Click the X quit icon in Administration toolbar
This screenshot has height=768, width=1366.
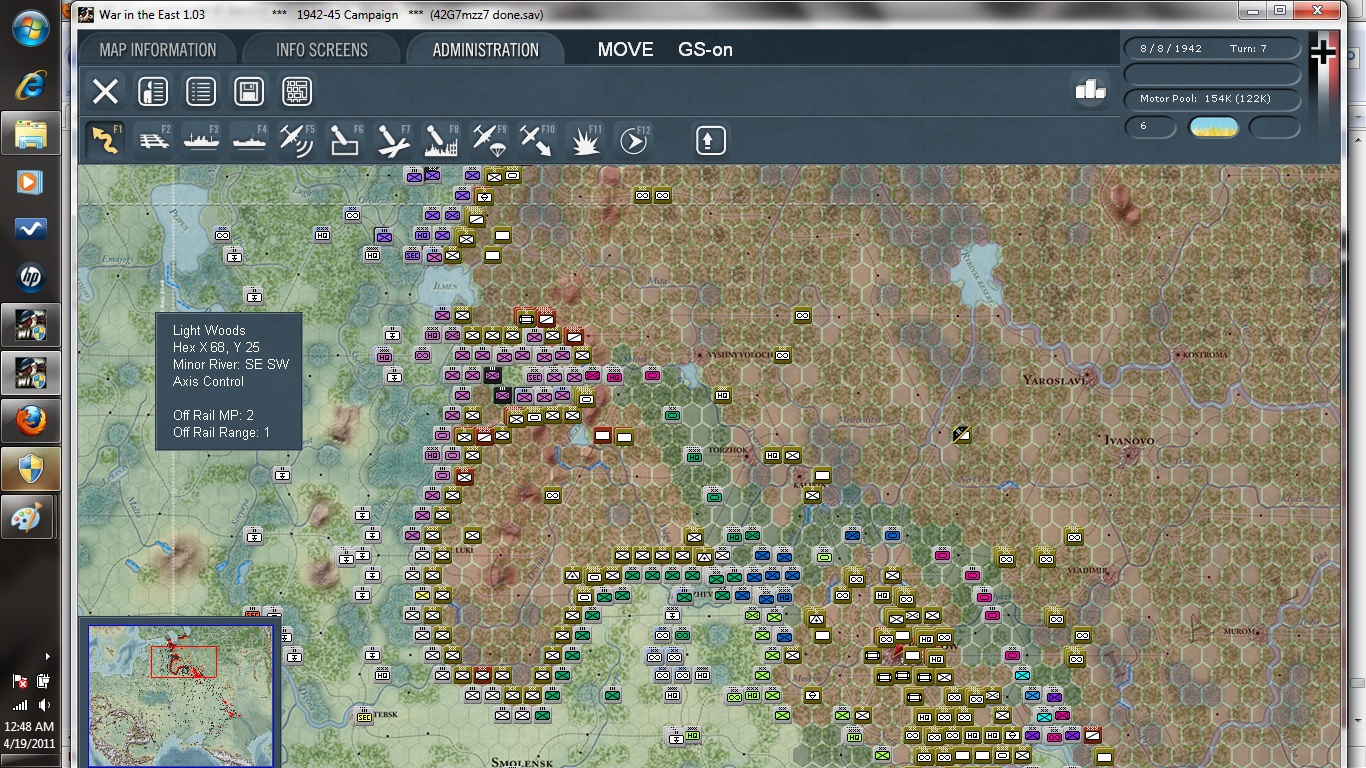105,92
